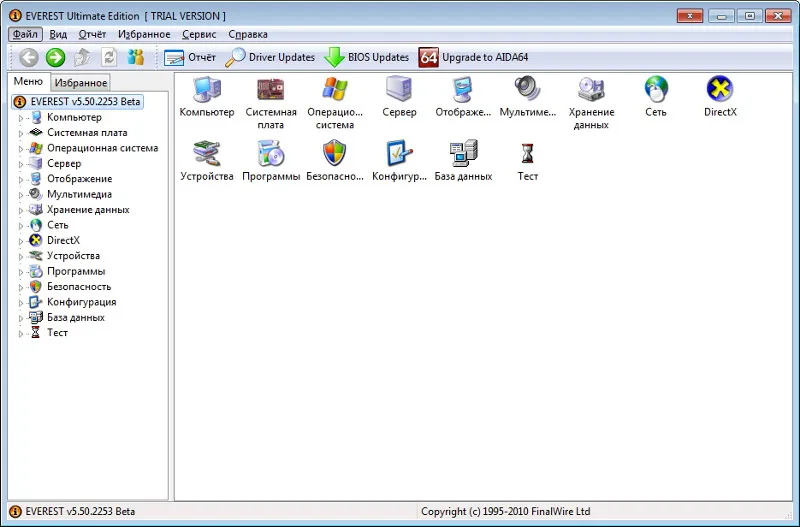The height and width of the screenshot is (527, 800).
Task: Select Операционная система in the tree
Action: tap(103, 148)
